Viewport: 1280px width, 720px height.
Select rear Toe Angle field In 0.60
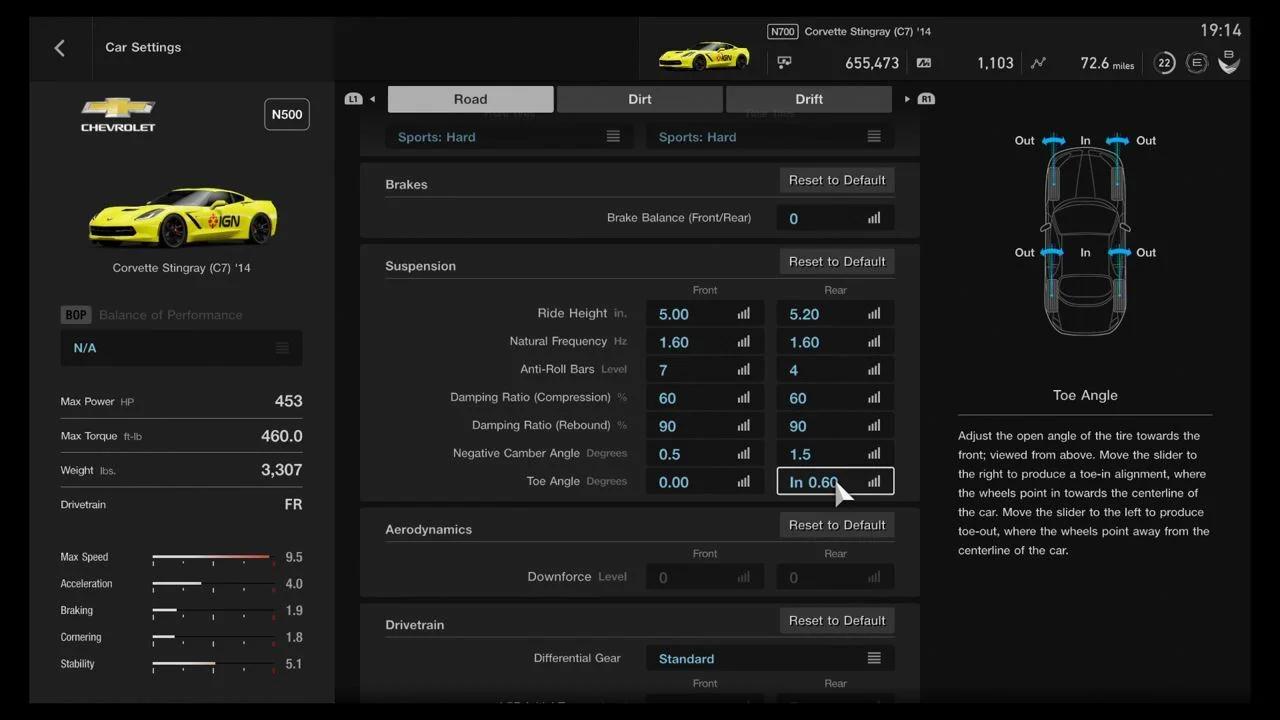835,482
